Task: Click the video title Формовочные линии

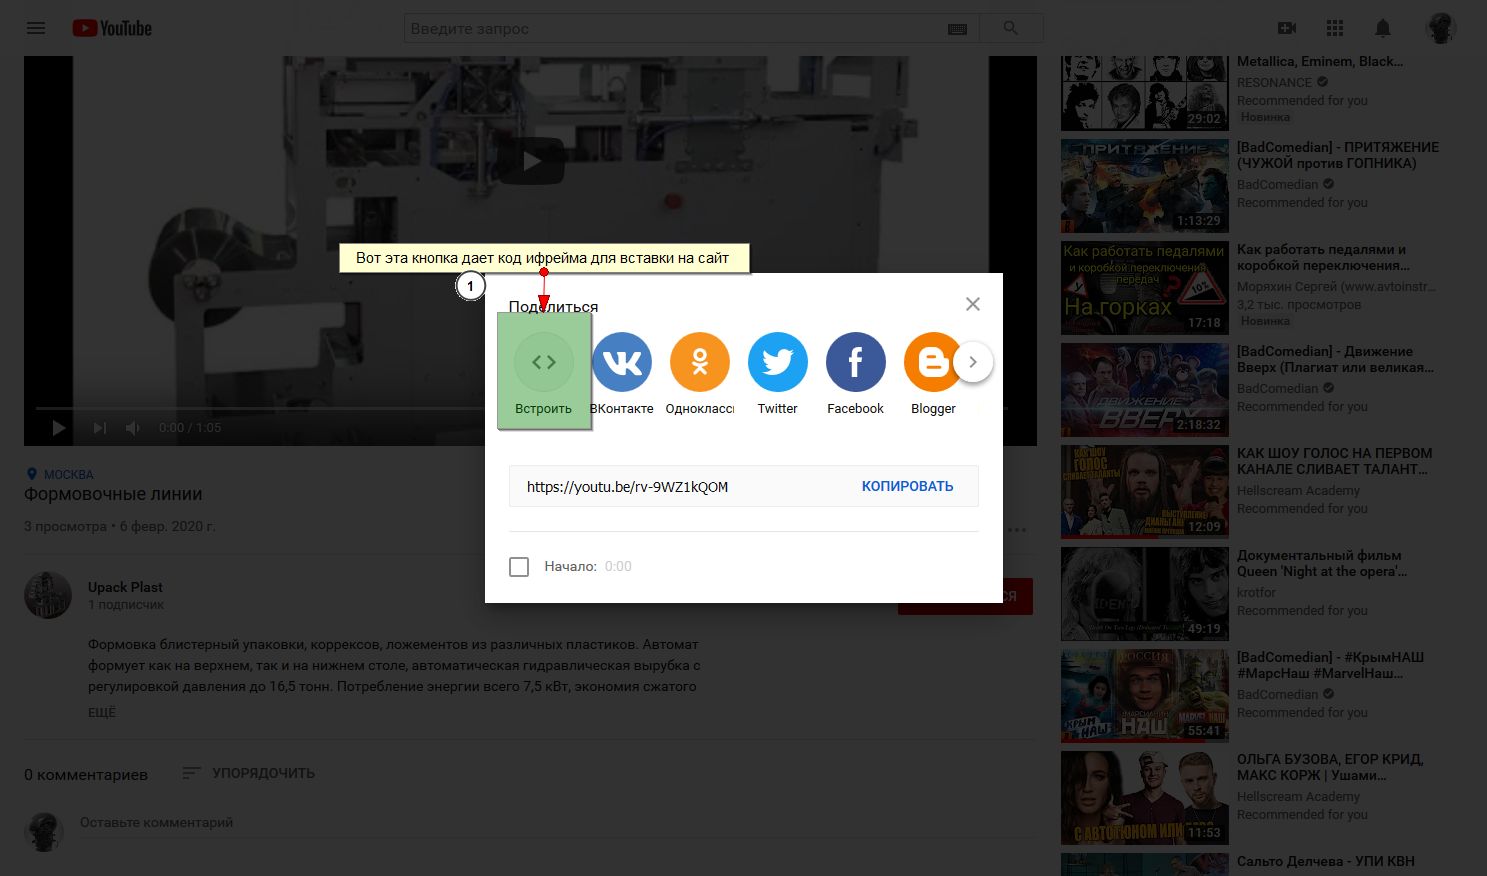Action: point(113,495)
